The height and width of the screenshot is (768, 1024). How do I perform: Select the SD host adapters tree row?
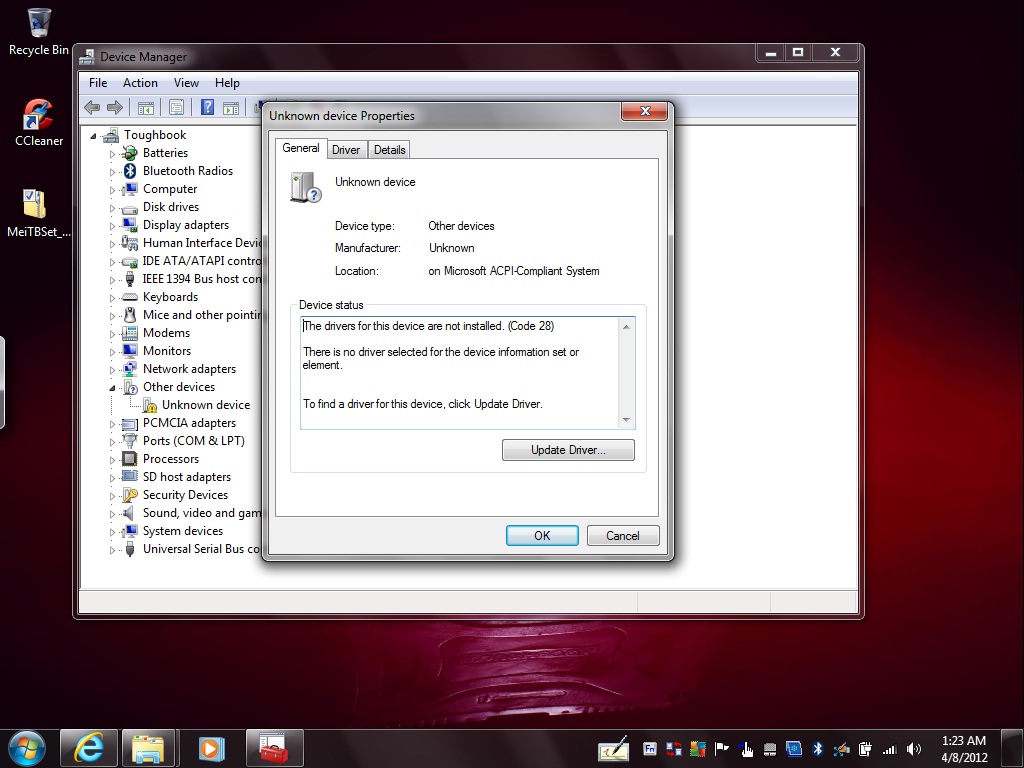(187, 477)
